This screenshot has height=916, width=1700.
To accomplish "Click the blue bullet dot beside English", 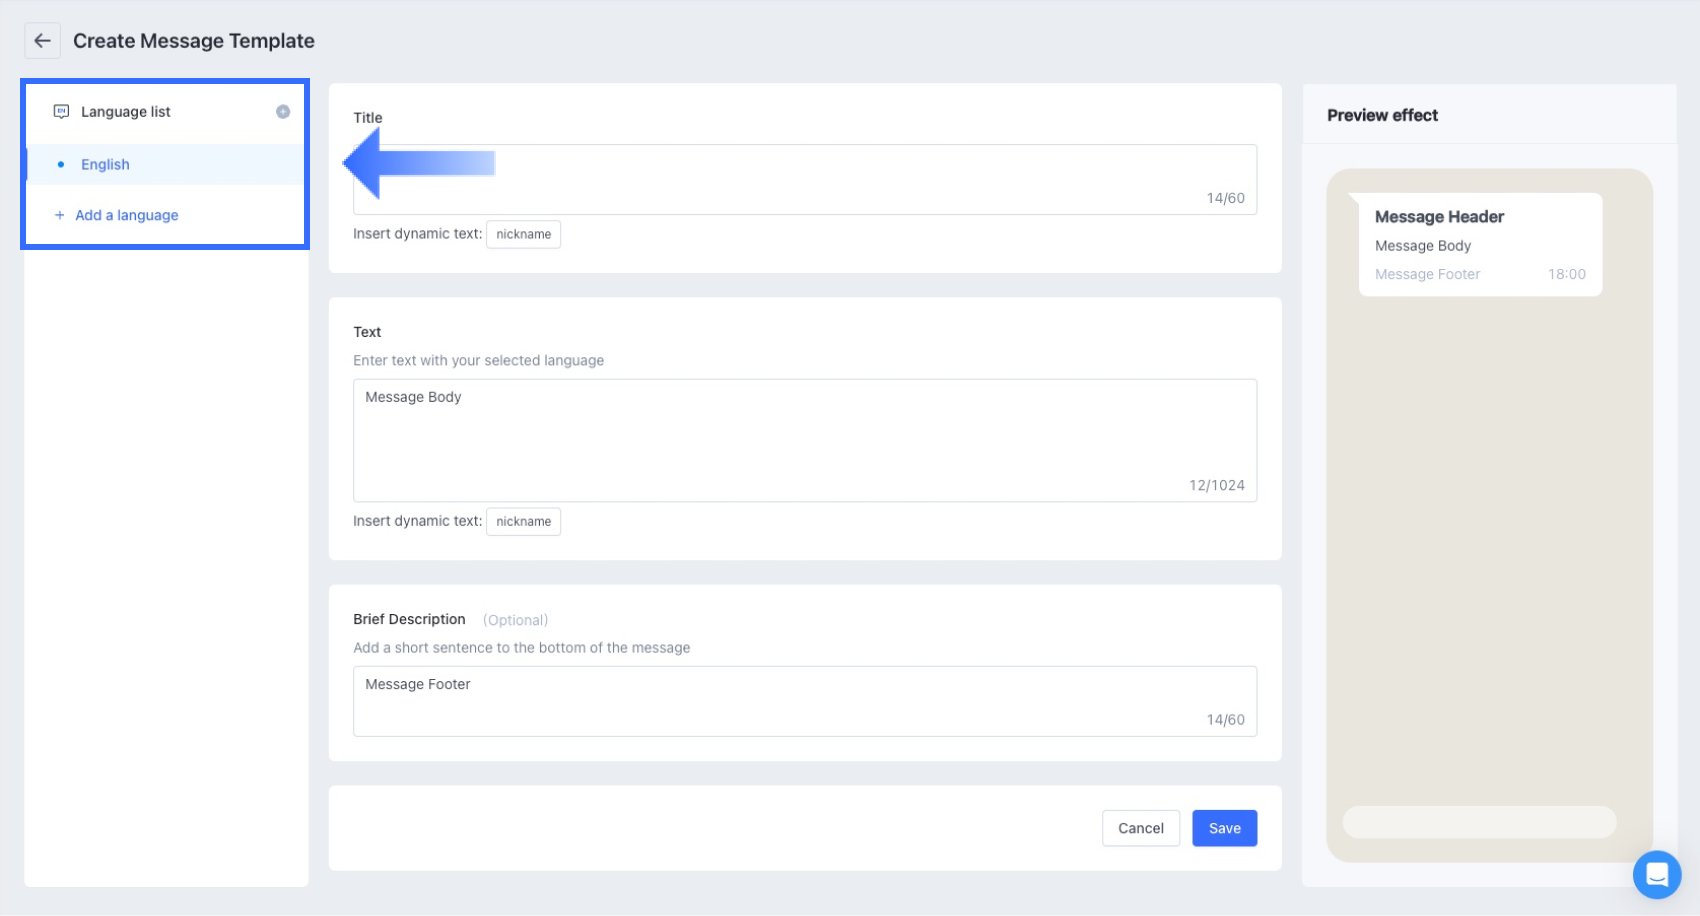I will 61,165.
